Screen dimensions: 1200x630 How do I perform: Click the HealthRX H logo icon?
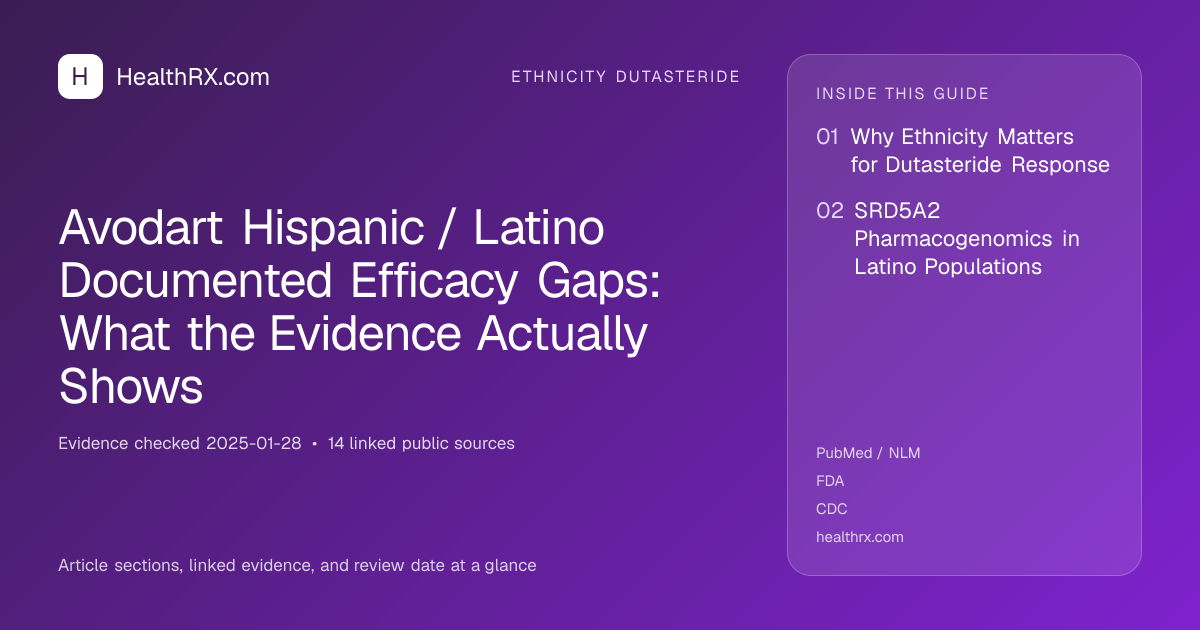(80, 76)
